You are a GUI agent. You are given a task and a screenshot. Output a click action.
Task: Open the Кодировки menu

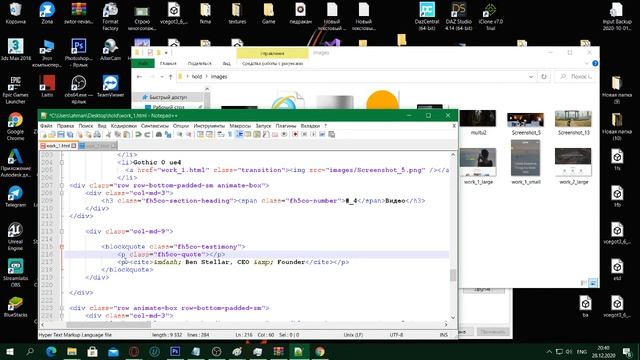click(124, 126)
